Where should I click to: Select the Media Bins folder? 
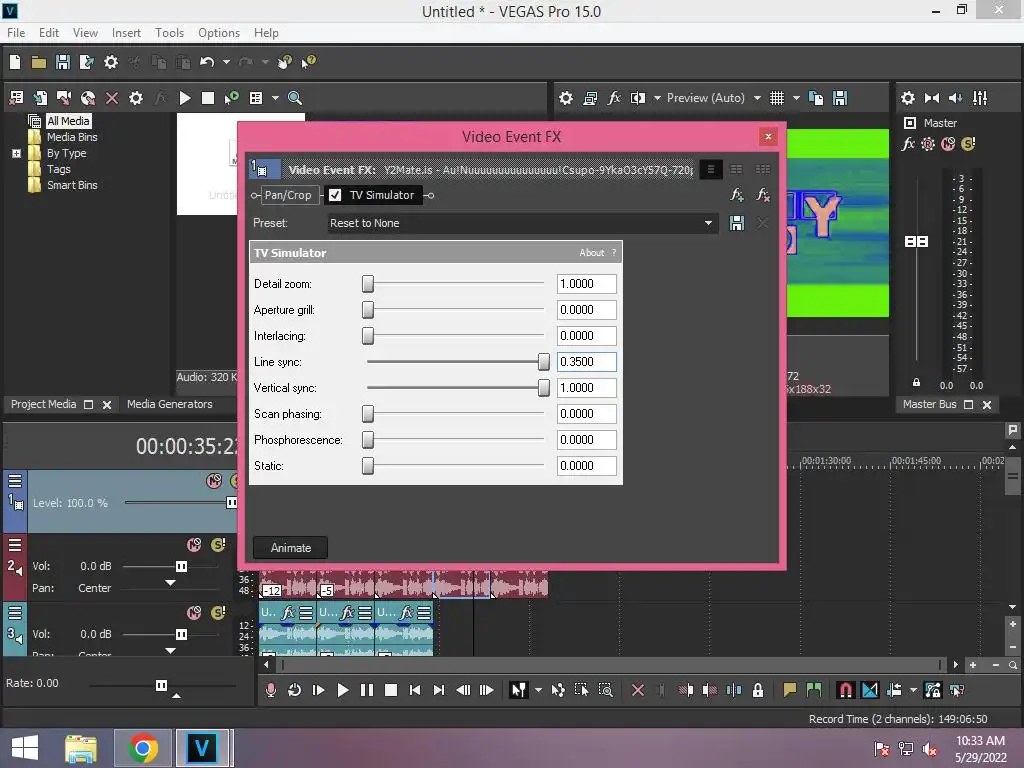tap(72, 137)
